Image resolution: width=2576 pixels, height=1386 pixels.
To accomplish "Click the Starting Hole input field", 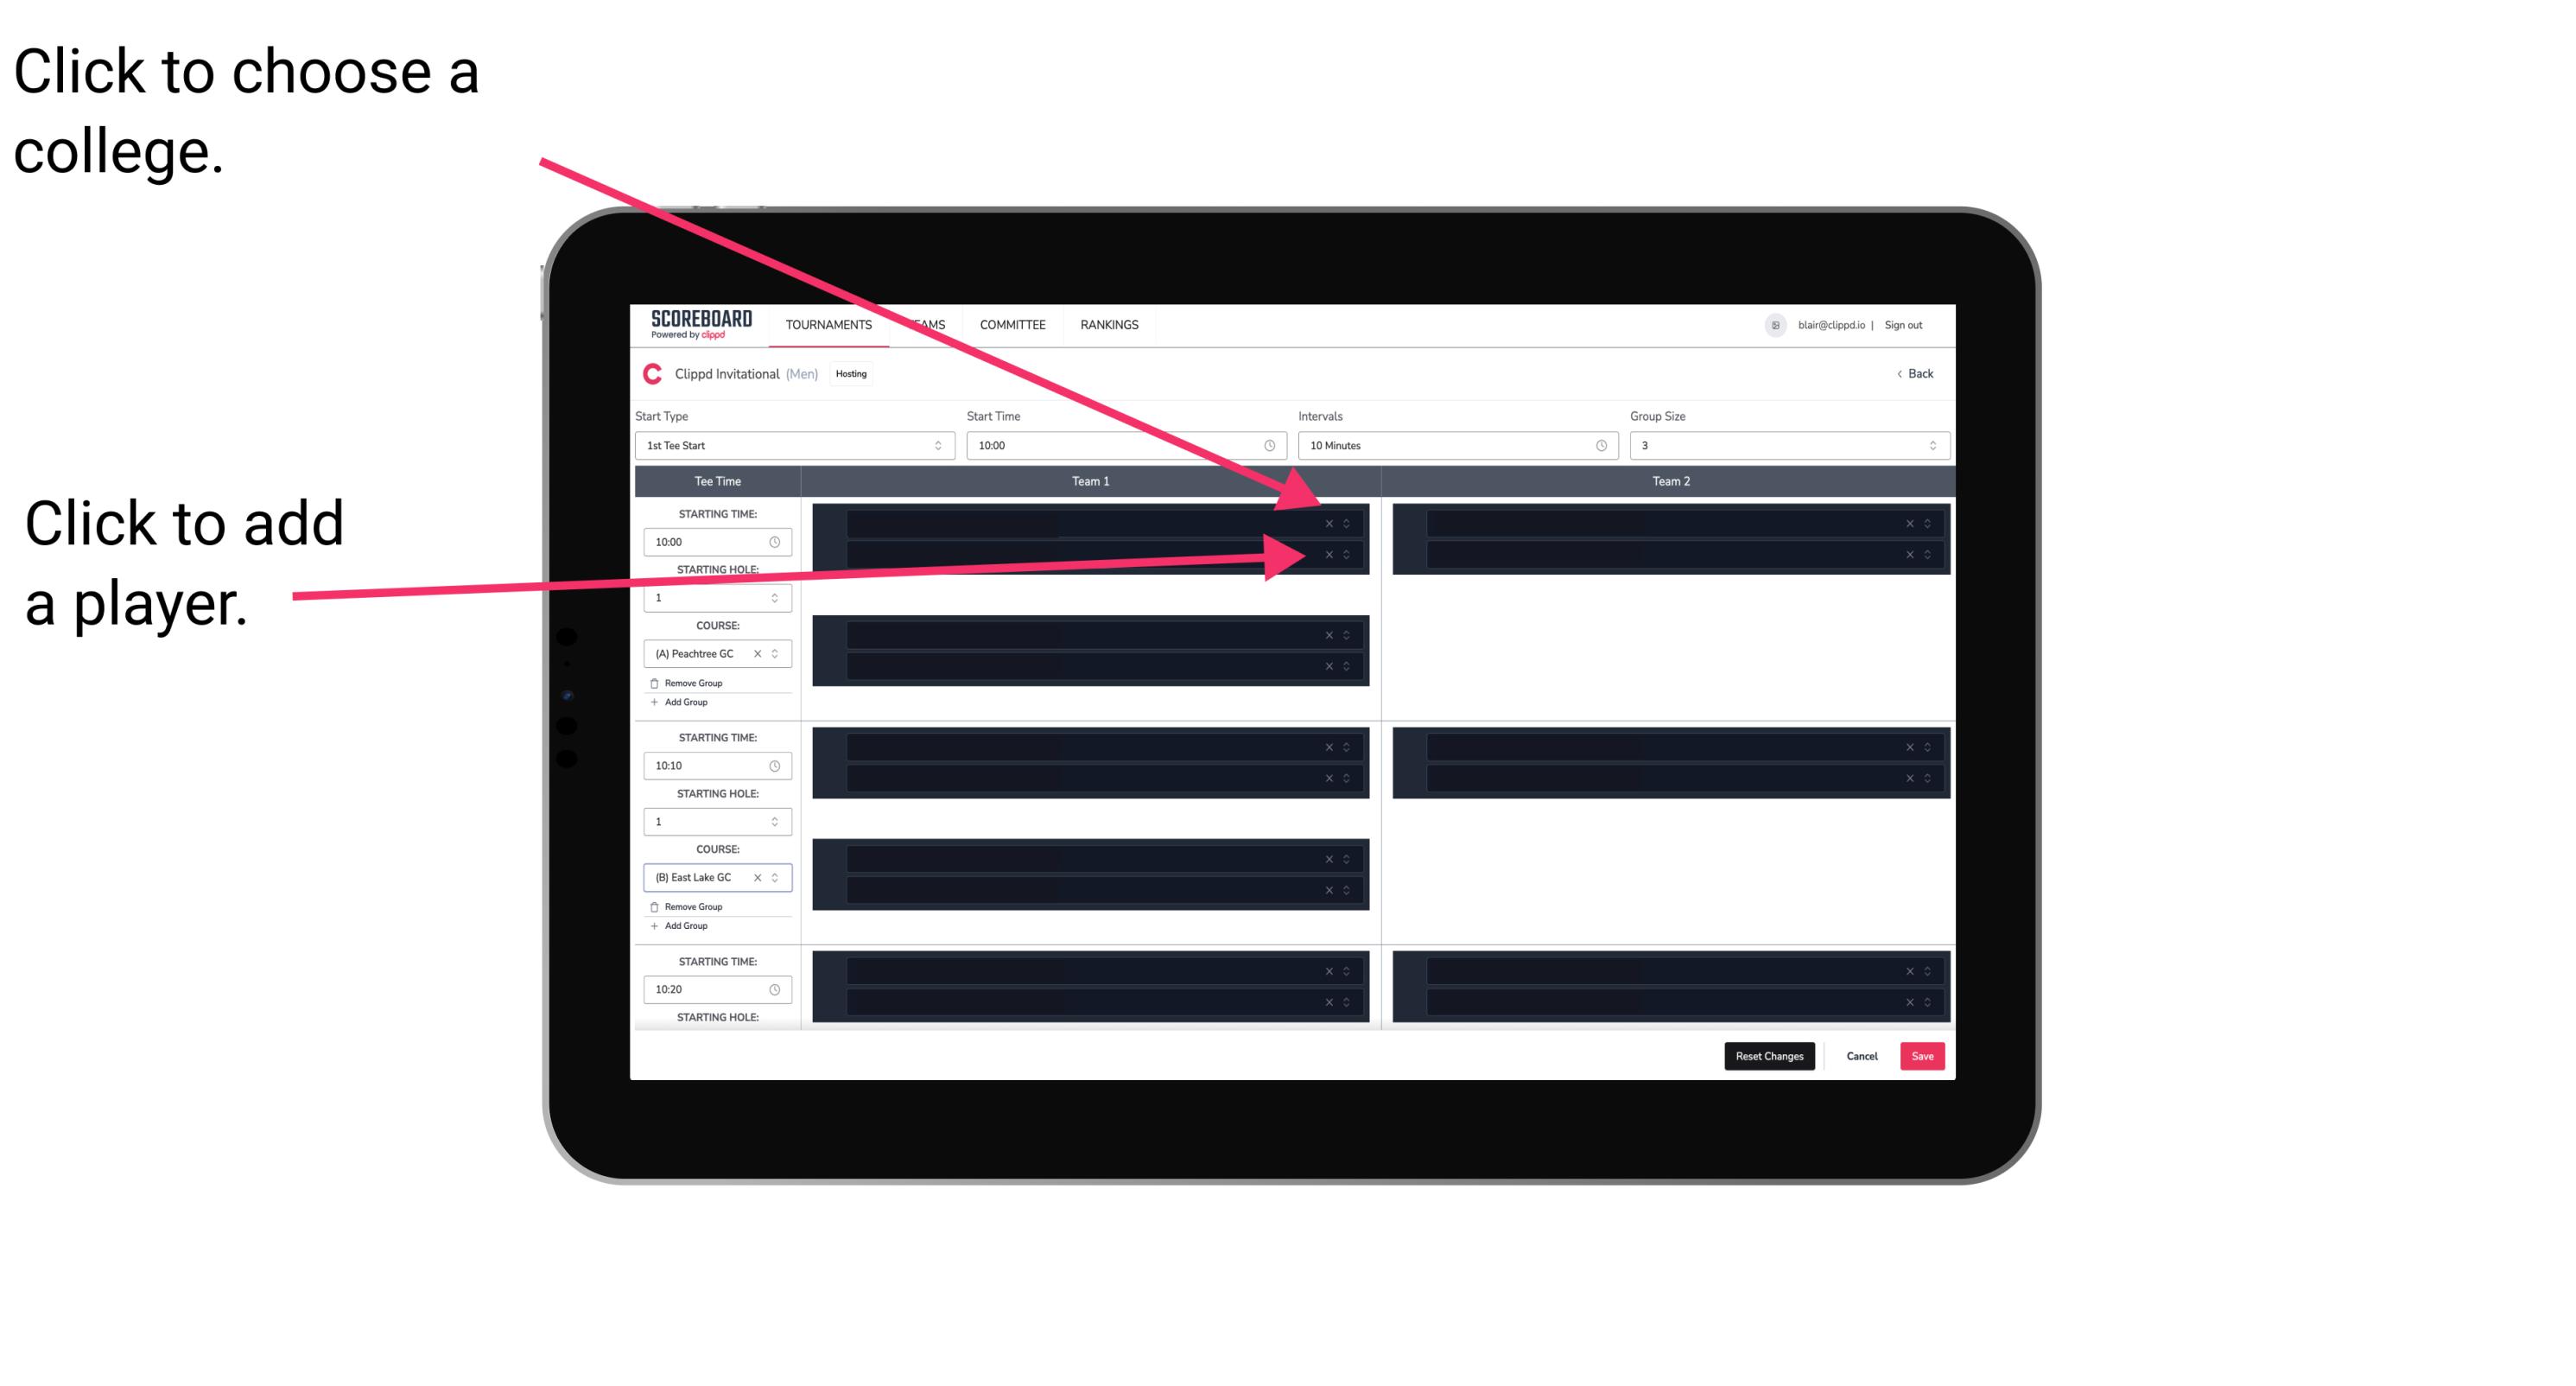I will point(713,599).
